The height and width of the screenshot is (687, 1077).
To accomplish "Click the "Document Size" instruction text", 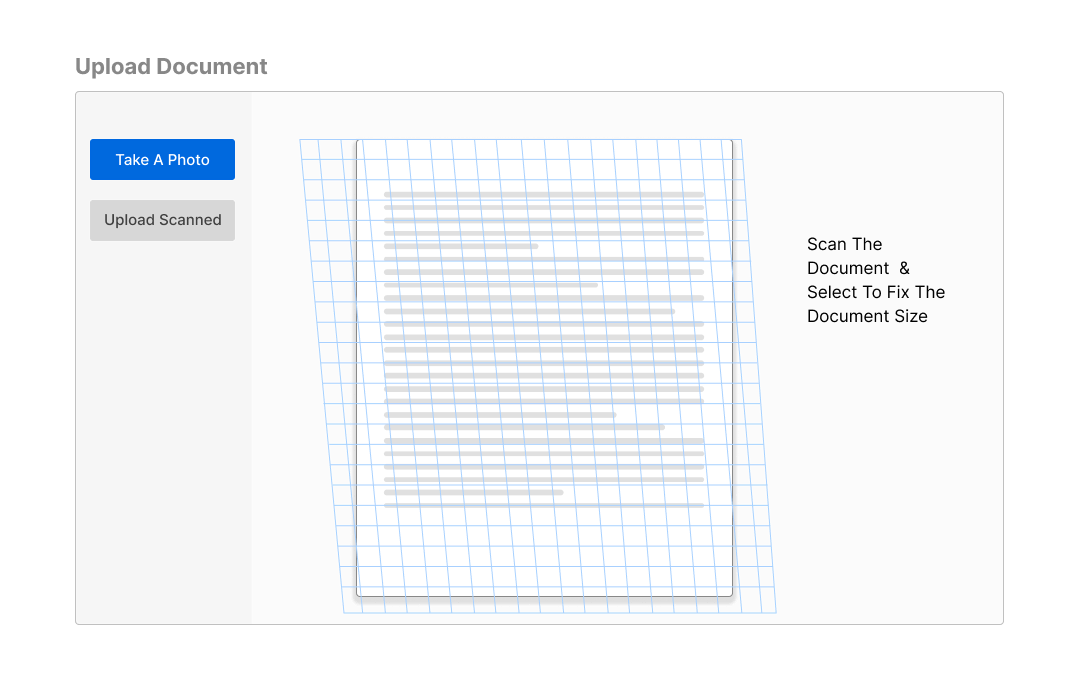I will point(867,316).
